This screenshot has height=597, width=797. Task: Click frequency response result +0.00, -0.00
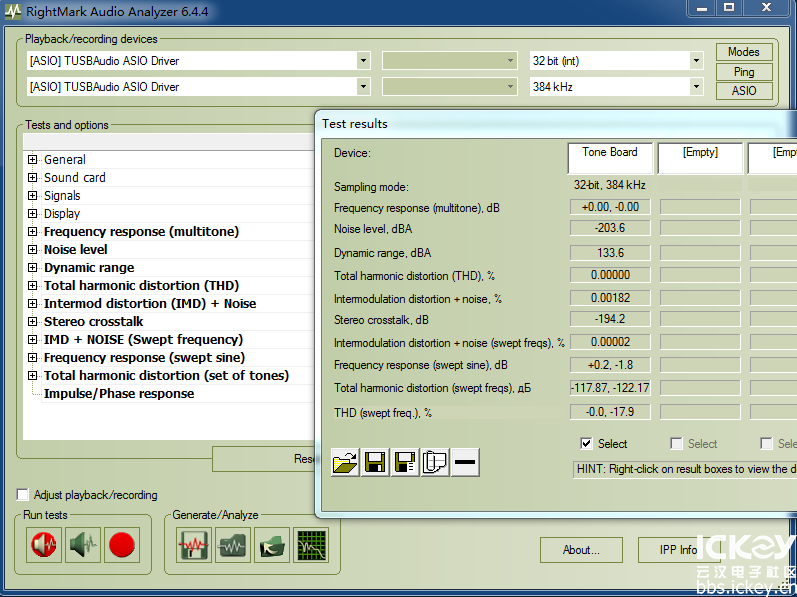[610, 207]
